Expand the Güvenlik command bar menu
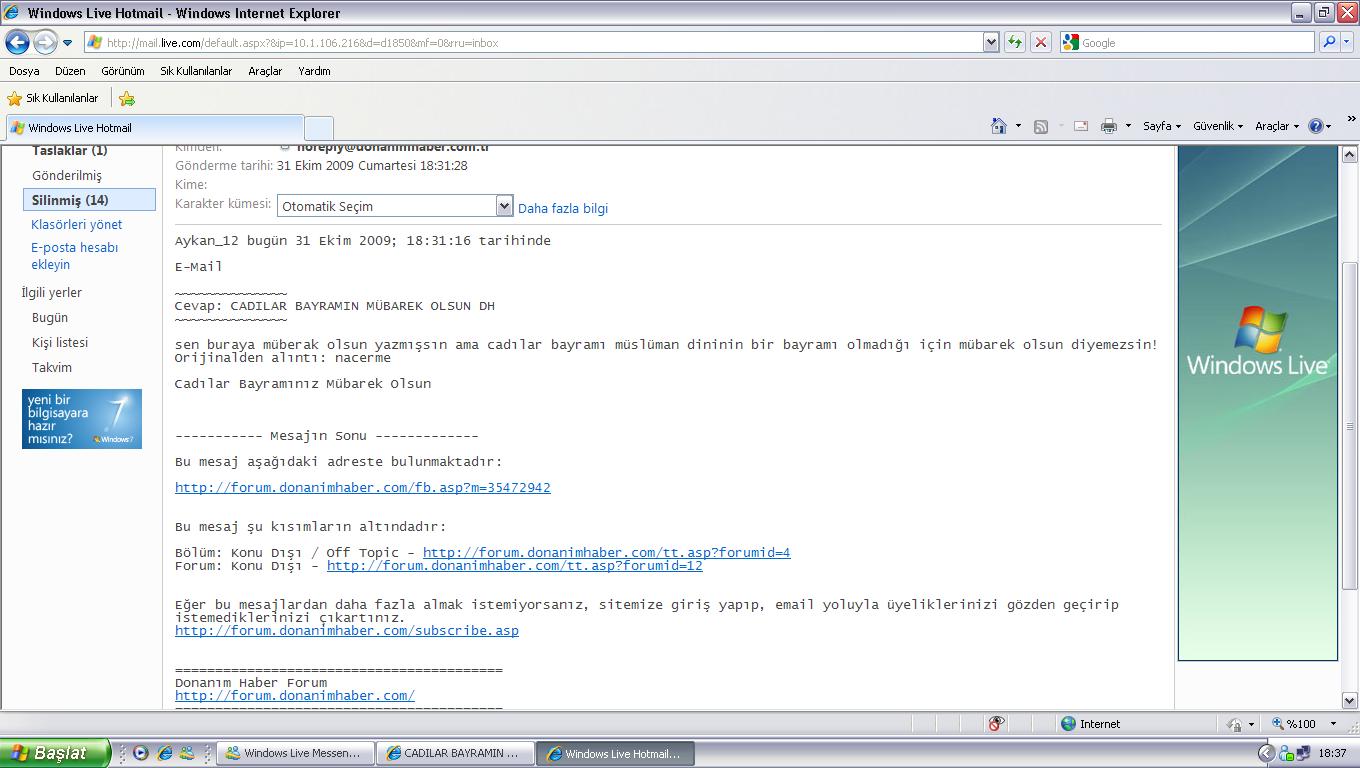This screenshot has width=1360, height=768. click(1217, 126)
